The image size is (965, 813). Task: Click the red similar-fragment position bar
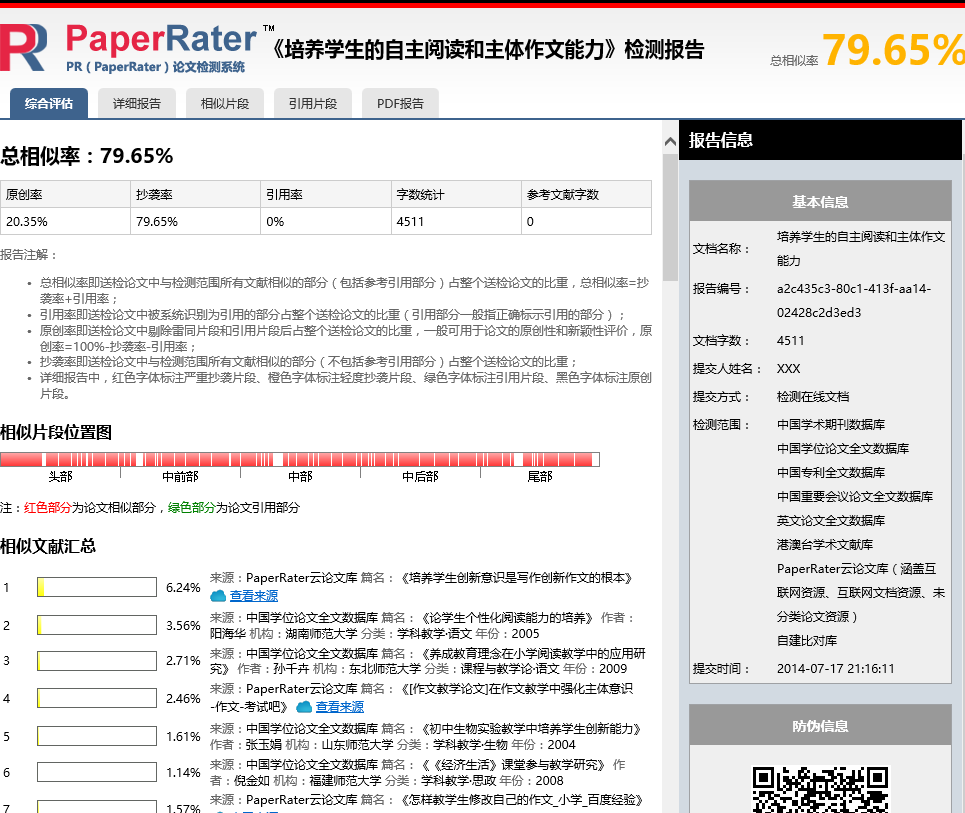pyautogui.click(x=300, y=459)
